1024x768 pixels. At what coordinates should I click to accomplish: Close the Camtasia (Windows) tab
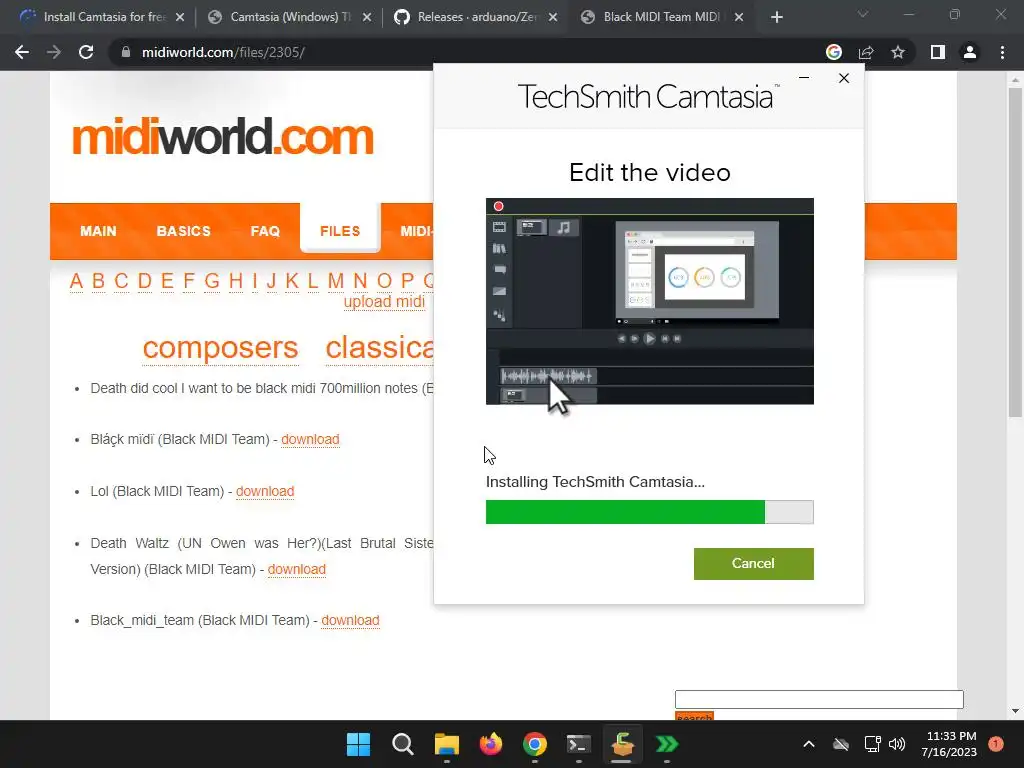tap(367, 17)
